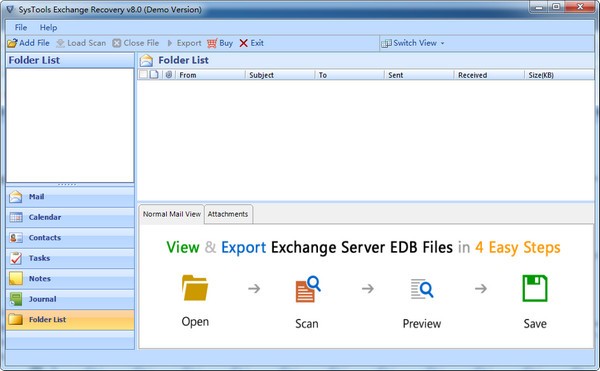Click the Load Scan toolbar icon

[x=60, y=43]
